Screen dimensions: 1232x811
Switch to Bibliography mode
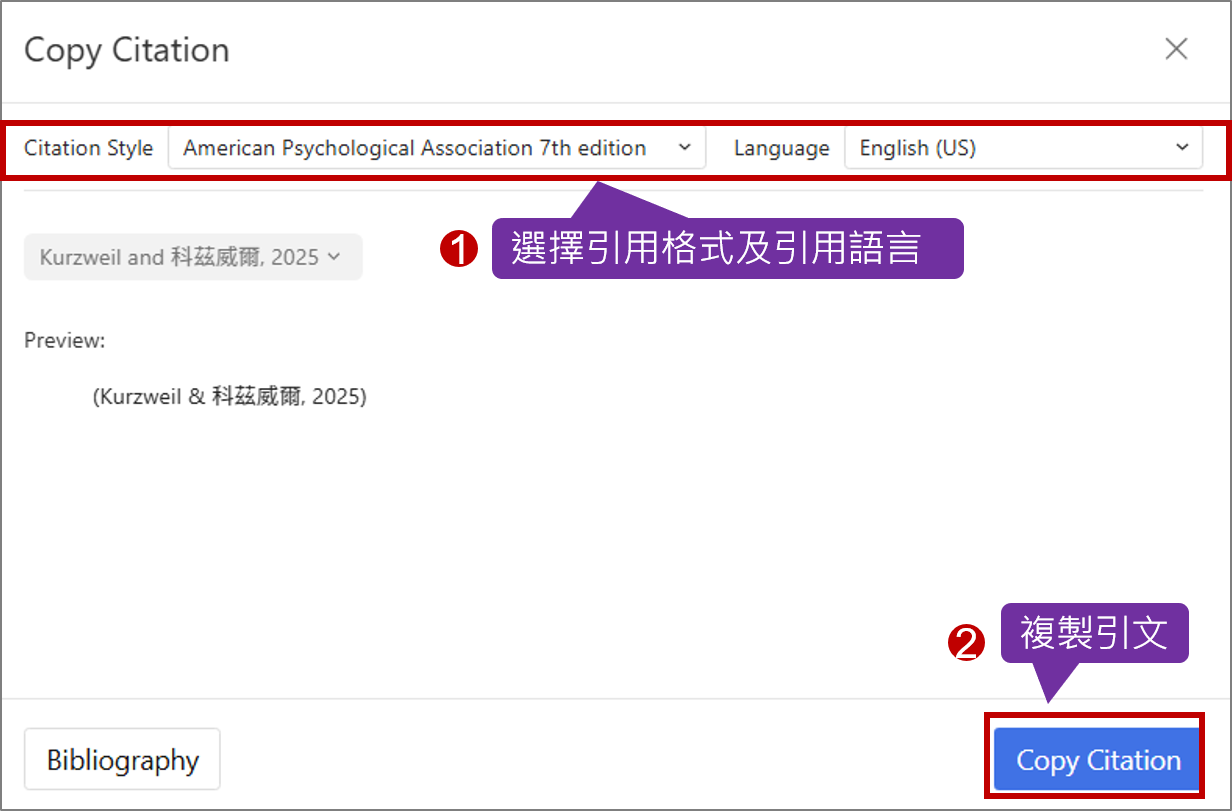[122, 760]
